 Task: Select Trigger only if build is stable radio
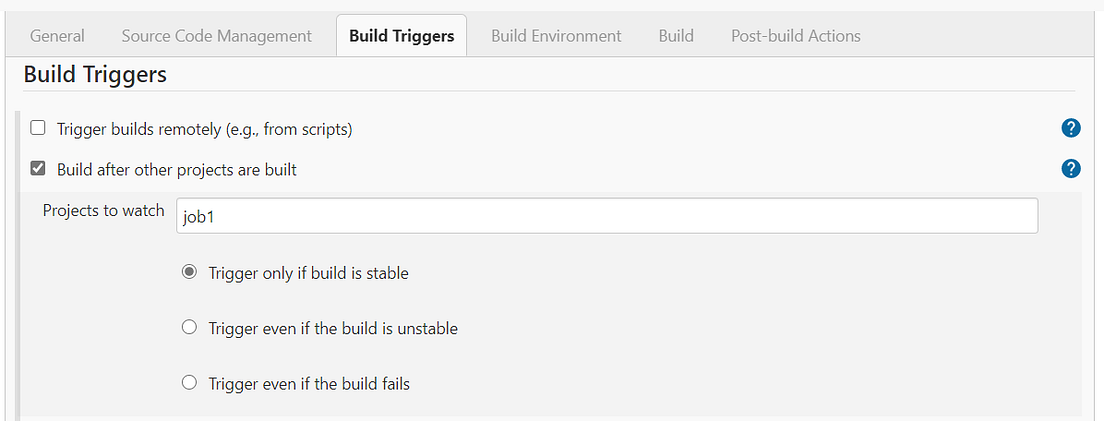click(x=189, y=272)
